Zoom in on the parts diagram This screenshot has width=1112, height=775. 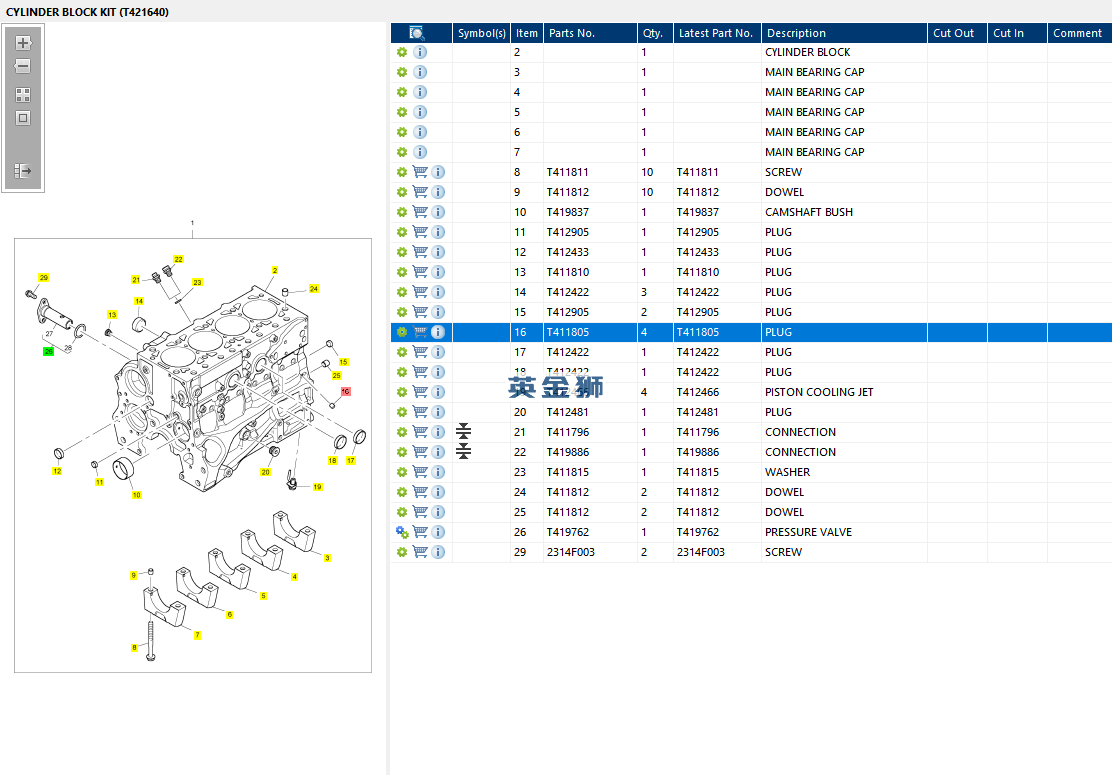[x=23, y=43]
